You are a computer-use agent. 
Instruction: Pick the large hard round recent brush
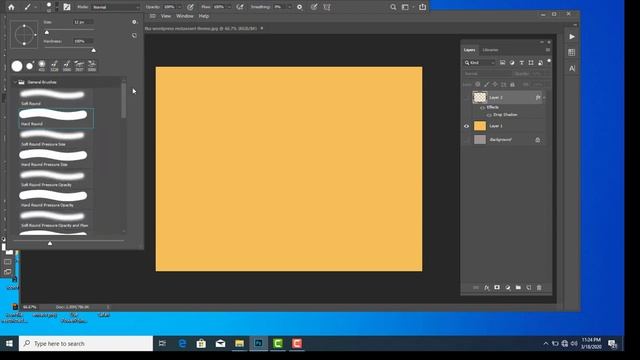click(17, 66)
